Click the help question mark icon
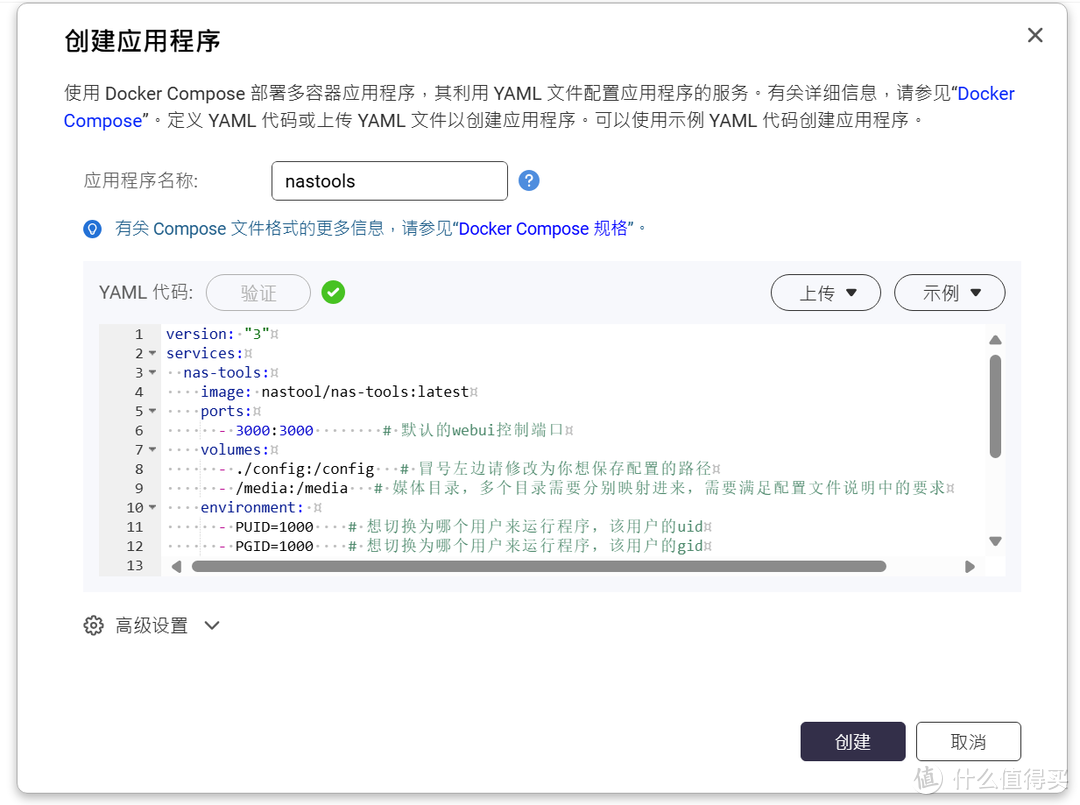 click(528, 180)
